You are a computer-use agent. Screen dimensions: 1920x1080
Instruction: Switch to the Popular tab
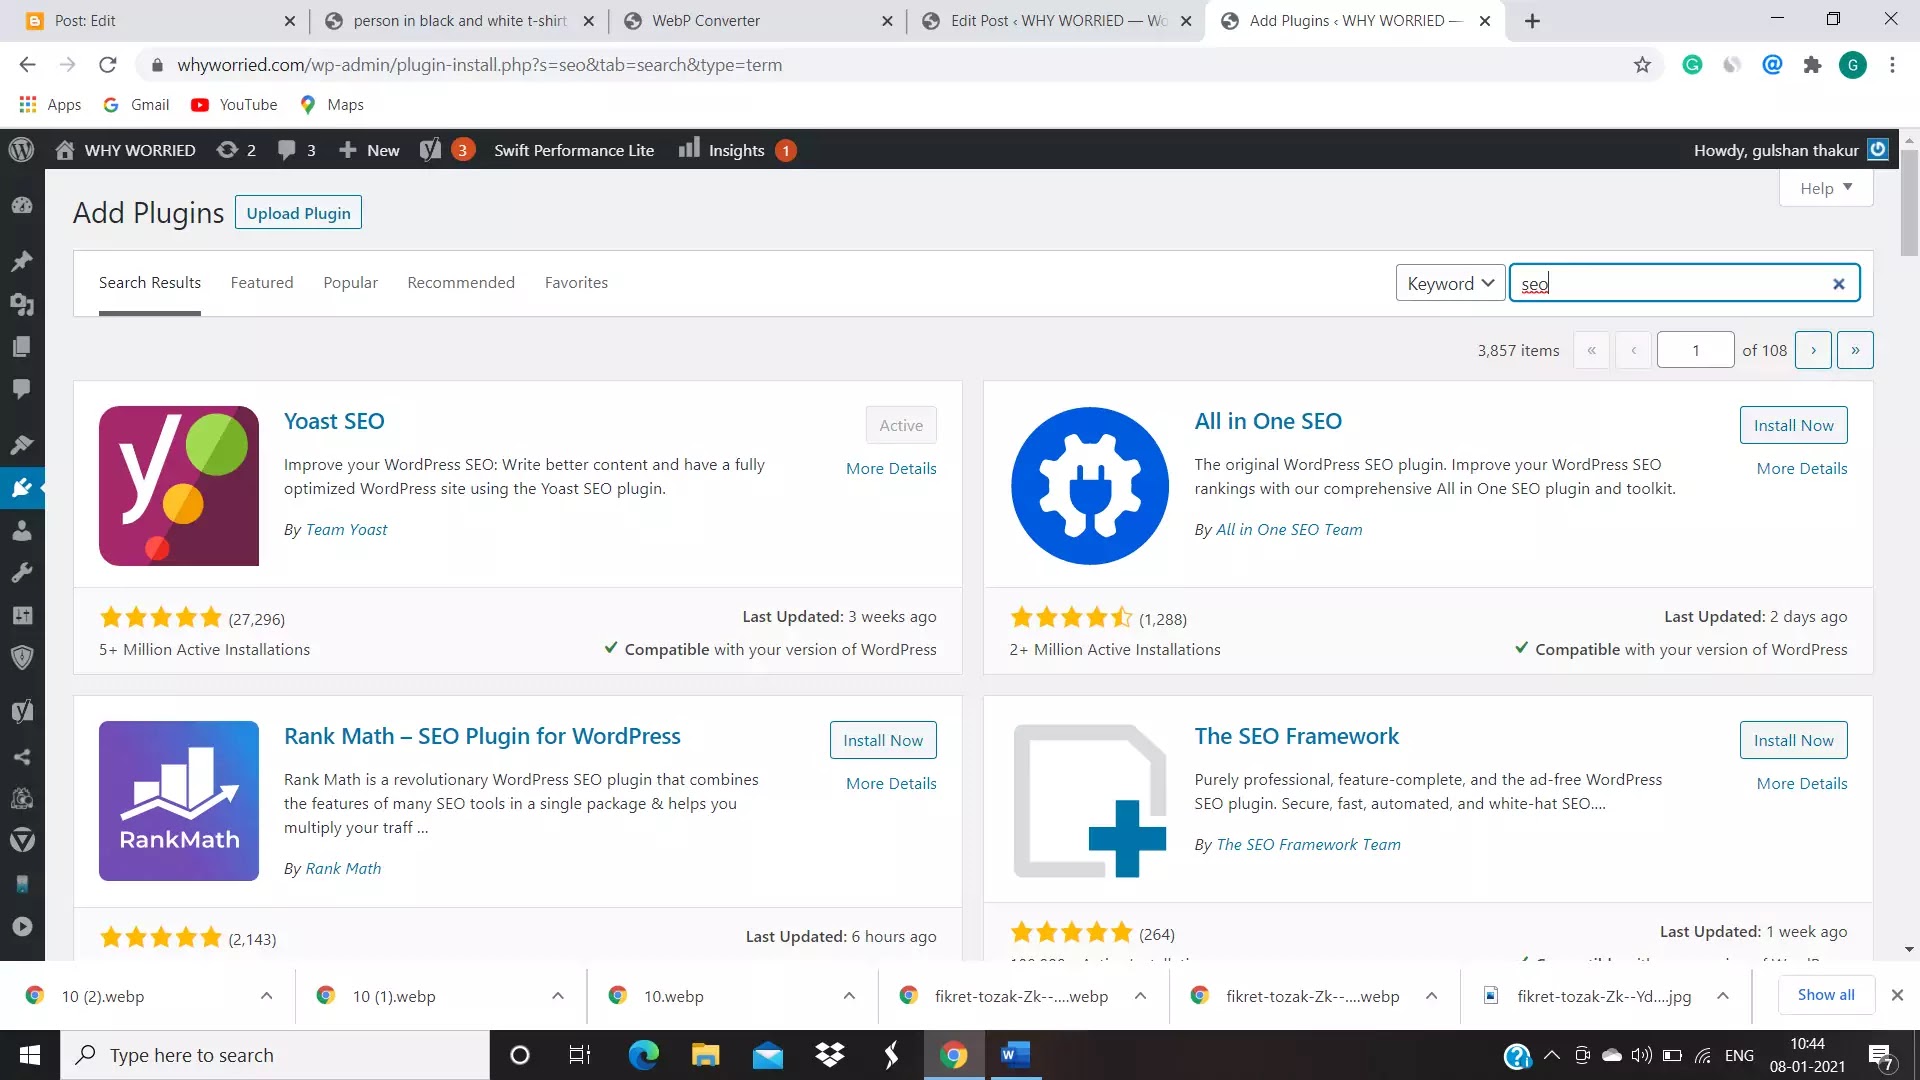pyautogui.click(x=350, y=283)
